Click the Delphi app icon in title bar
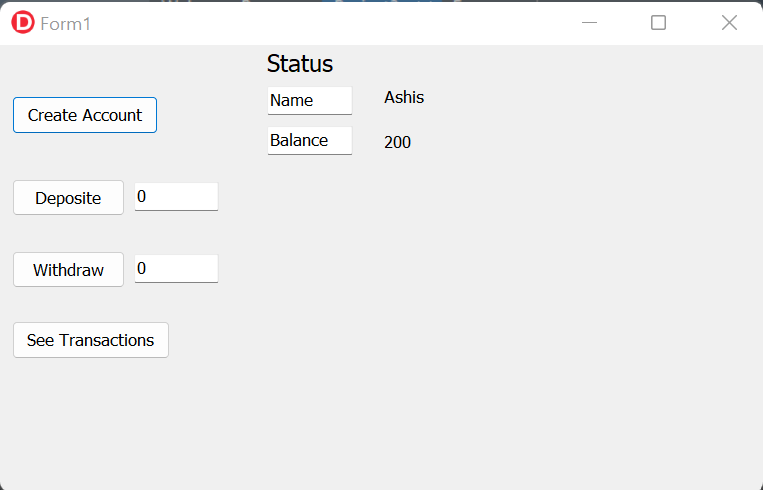 coord(23,22)
